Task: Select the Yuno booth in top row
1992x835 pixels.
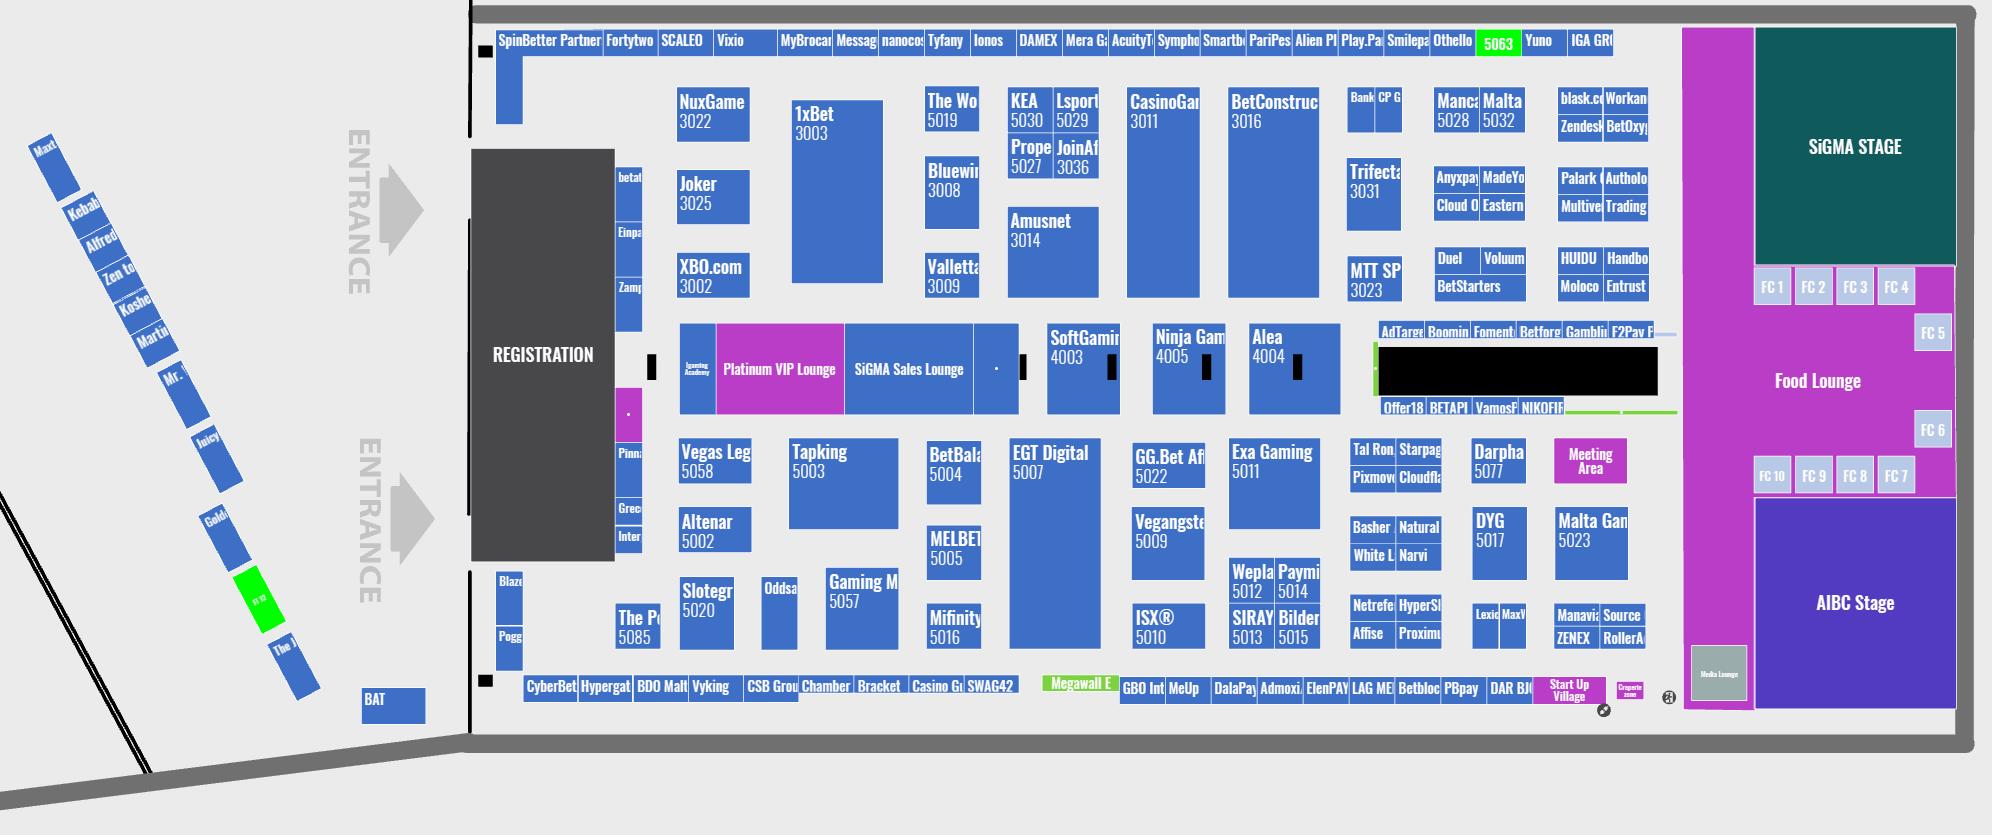Action: tap(1543, 42)
